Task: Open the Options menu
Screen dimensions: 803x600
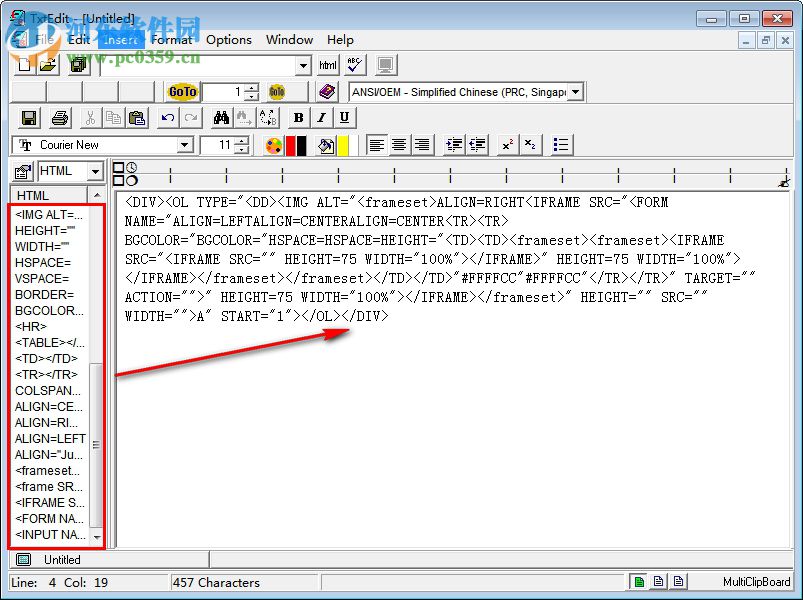Action: 229,40
